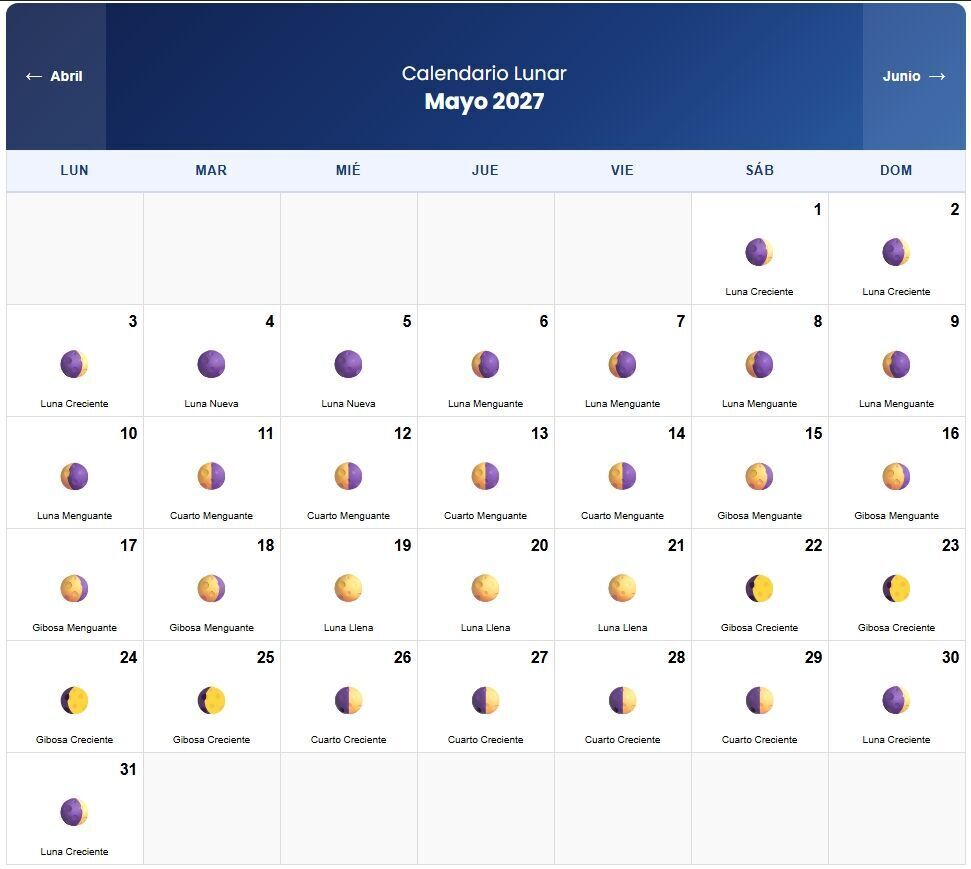The height and width of the screenshot is (869, 971).
Task: Click the moon icon on May 31
Action: coord(74,813)
